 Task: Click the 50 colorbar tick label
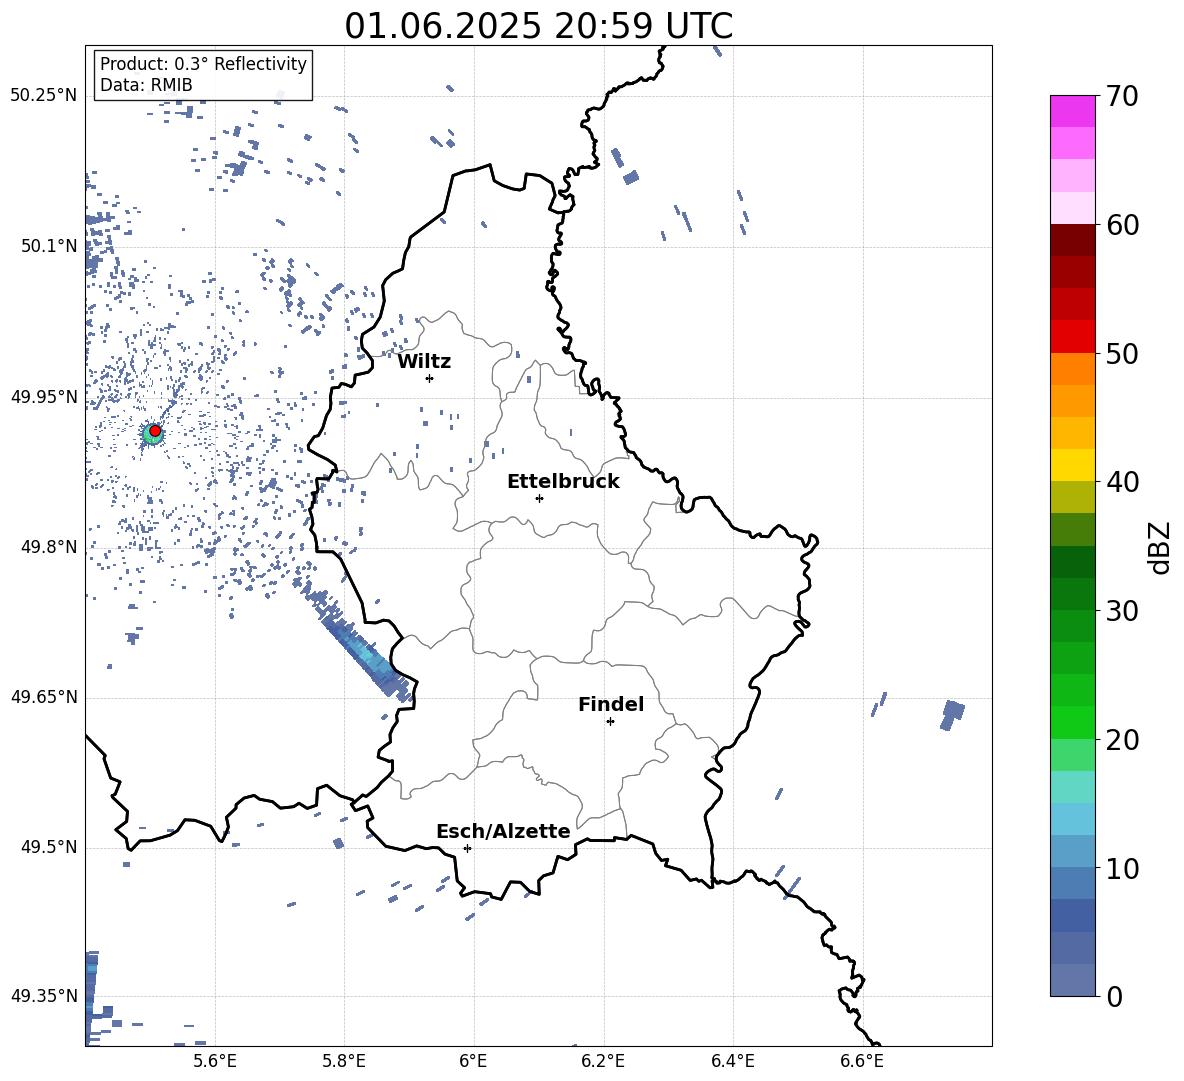point(1122,354)
